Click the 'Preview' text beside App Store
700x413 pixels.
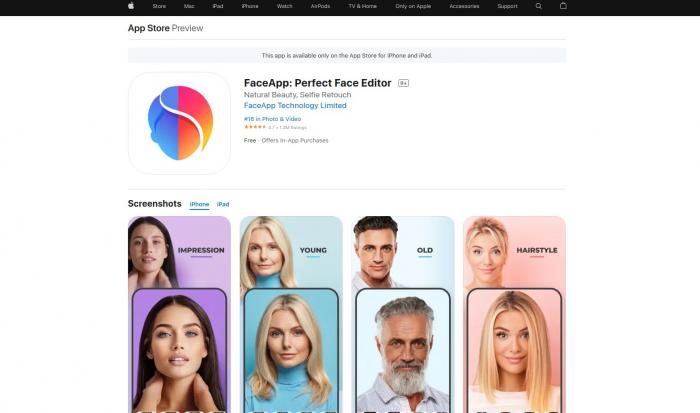[x=188, y=28]
